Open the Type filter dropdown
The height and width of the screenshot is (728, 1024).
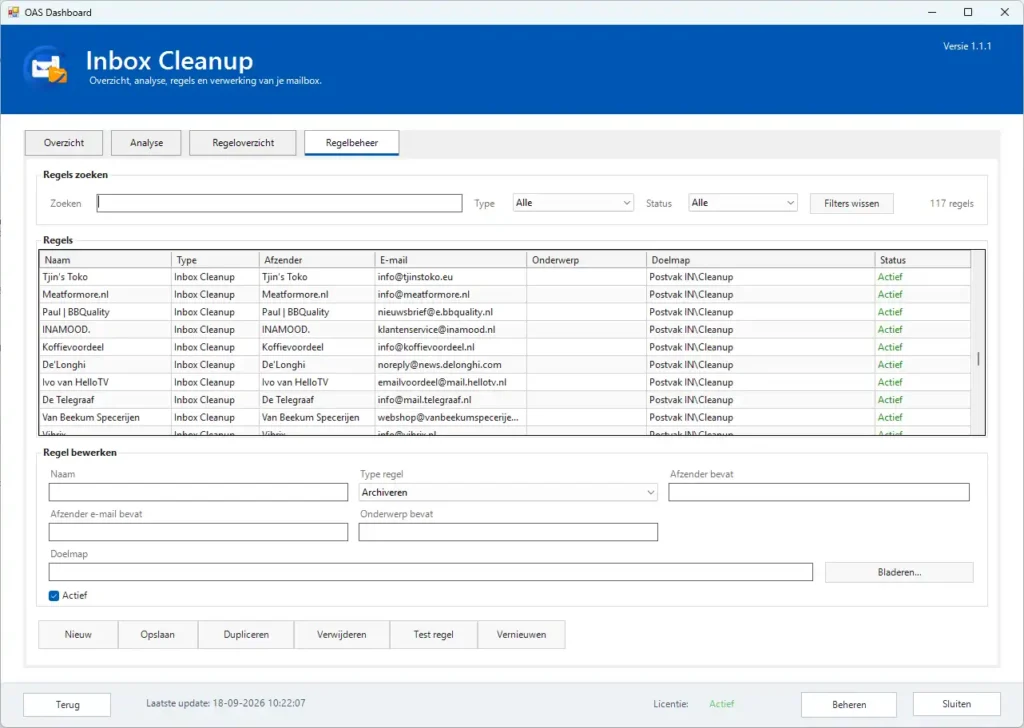tap(573, 203)
